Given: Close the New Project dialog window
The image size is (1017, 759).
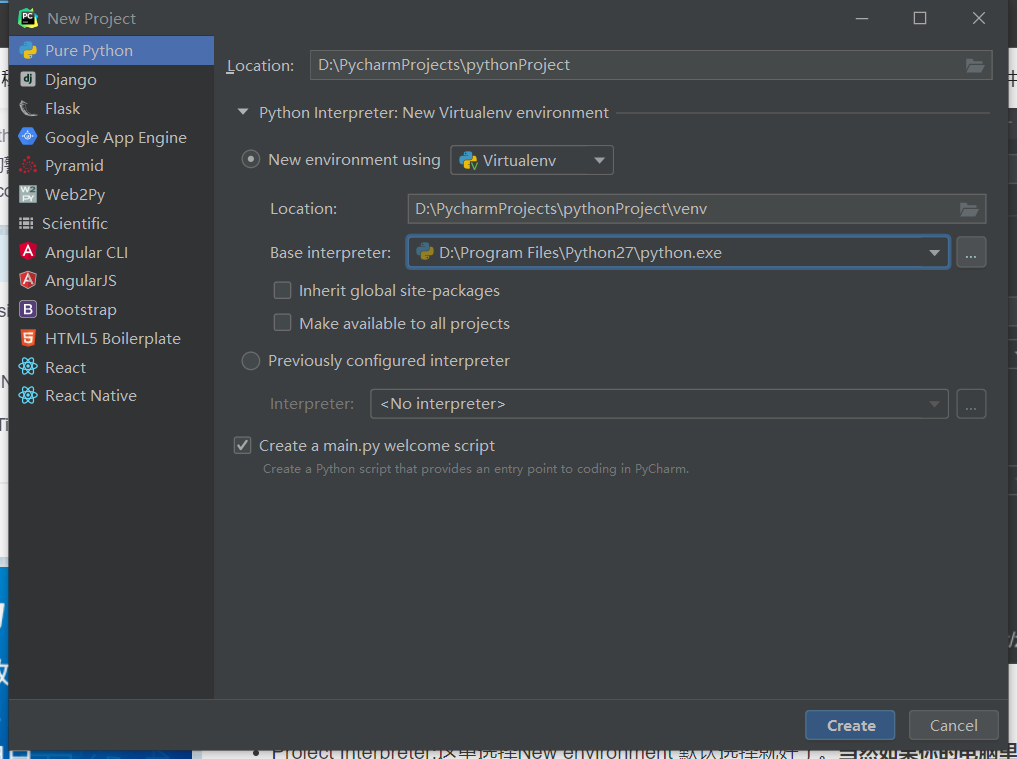Looking at the screenshot, I should coord(979,18).
